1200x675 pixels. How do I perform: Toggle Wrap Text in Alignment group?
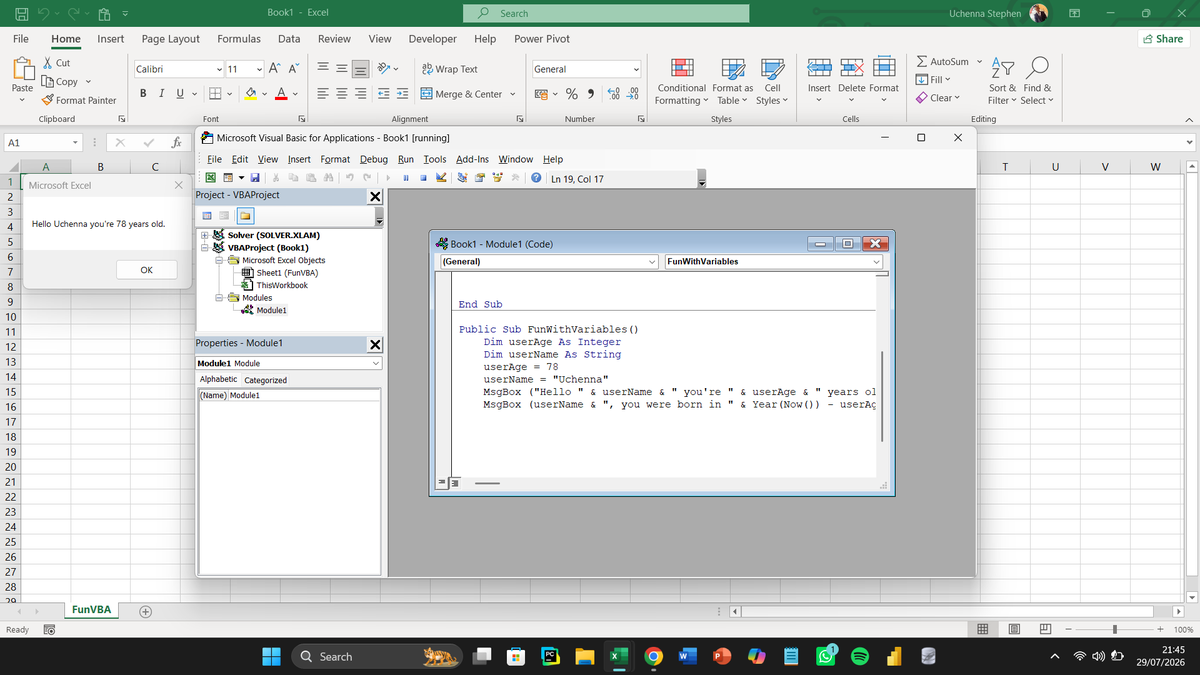[450, 69]
